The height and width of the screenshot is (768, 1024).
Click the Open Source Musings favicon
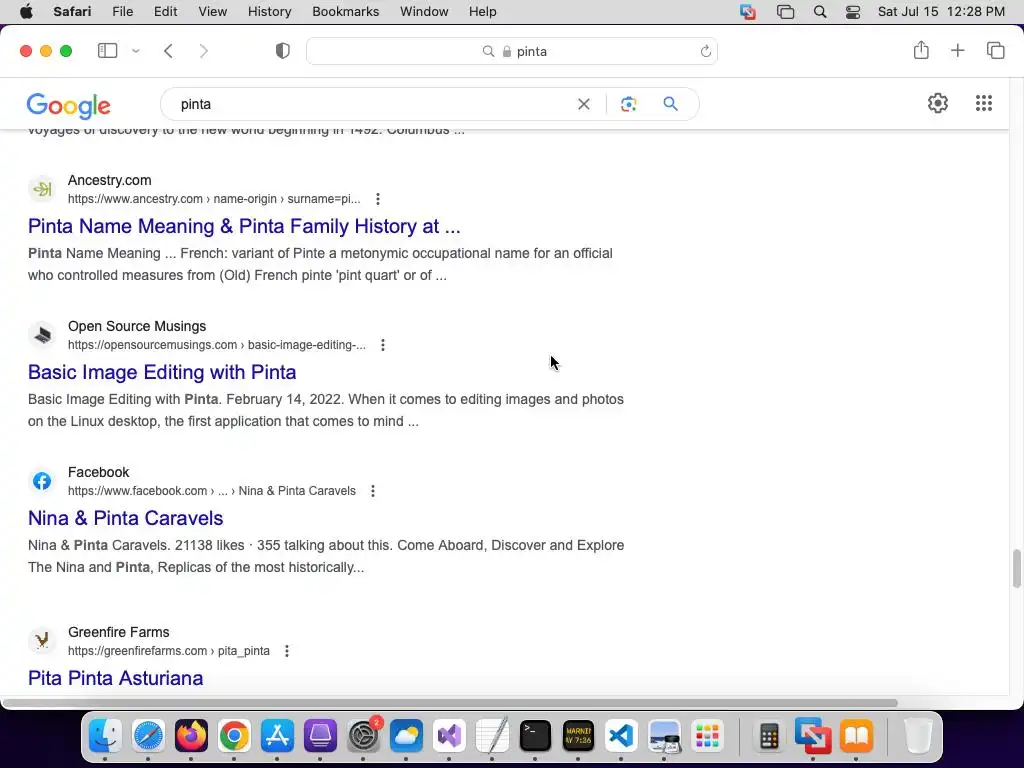[42, 335]
